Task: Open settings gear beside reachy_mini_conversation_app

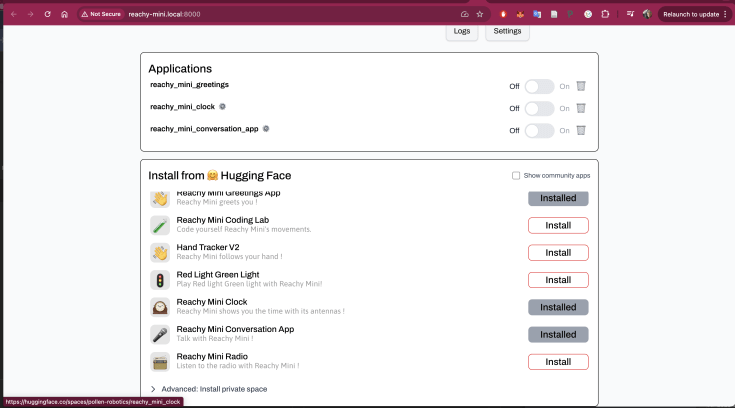Action: click(x=266, y=128)
